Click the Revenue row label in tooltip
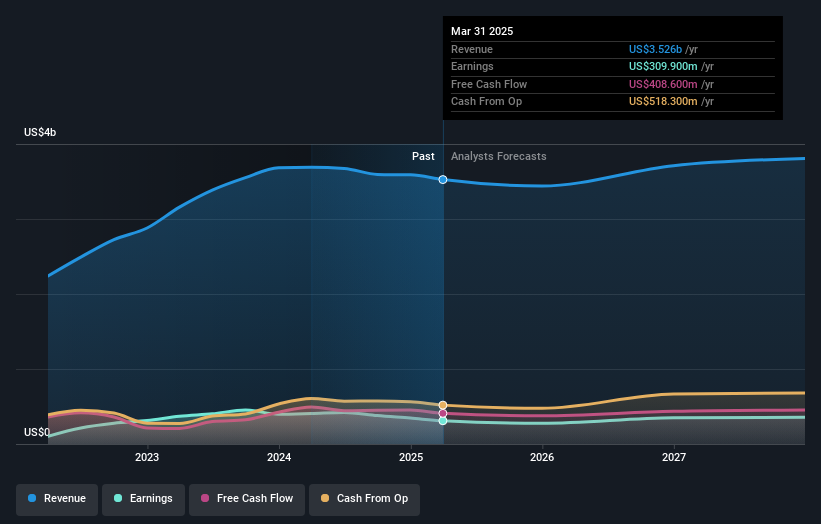Image resolution: width=821 pixels, height=524 pixels. [x=472, y=49]
